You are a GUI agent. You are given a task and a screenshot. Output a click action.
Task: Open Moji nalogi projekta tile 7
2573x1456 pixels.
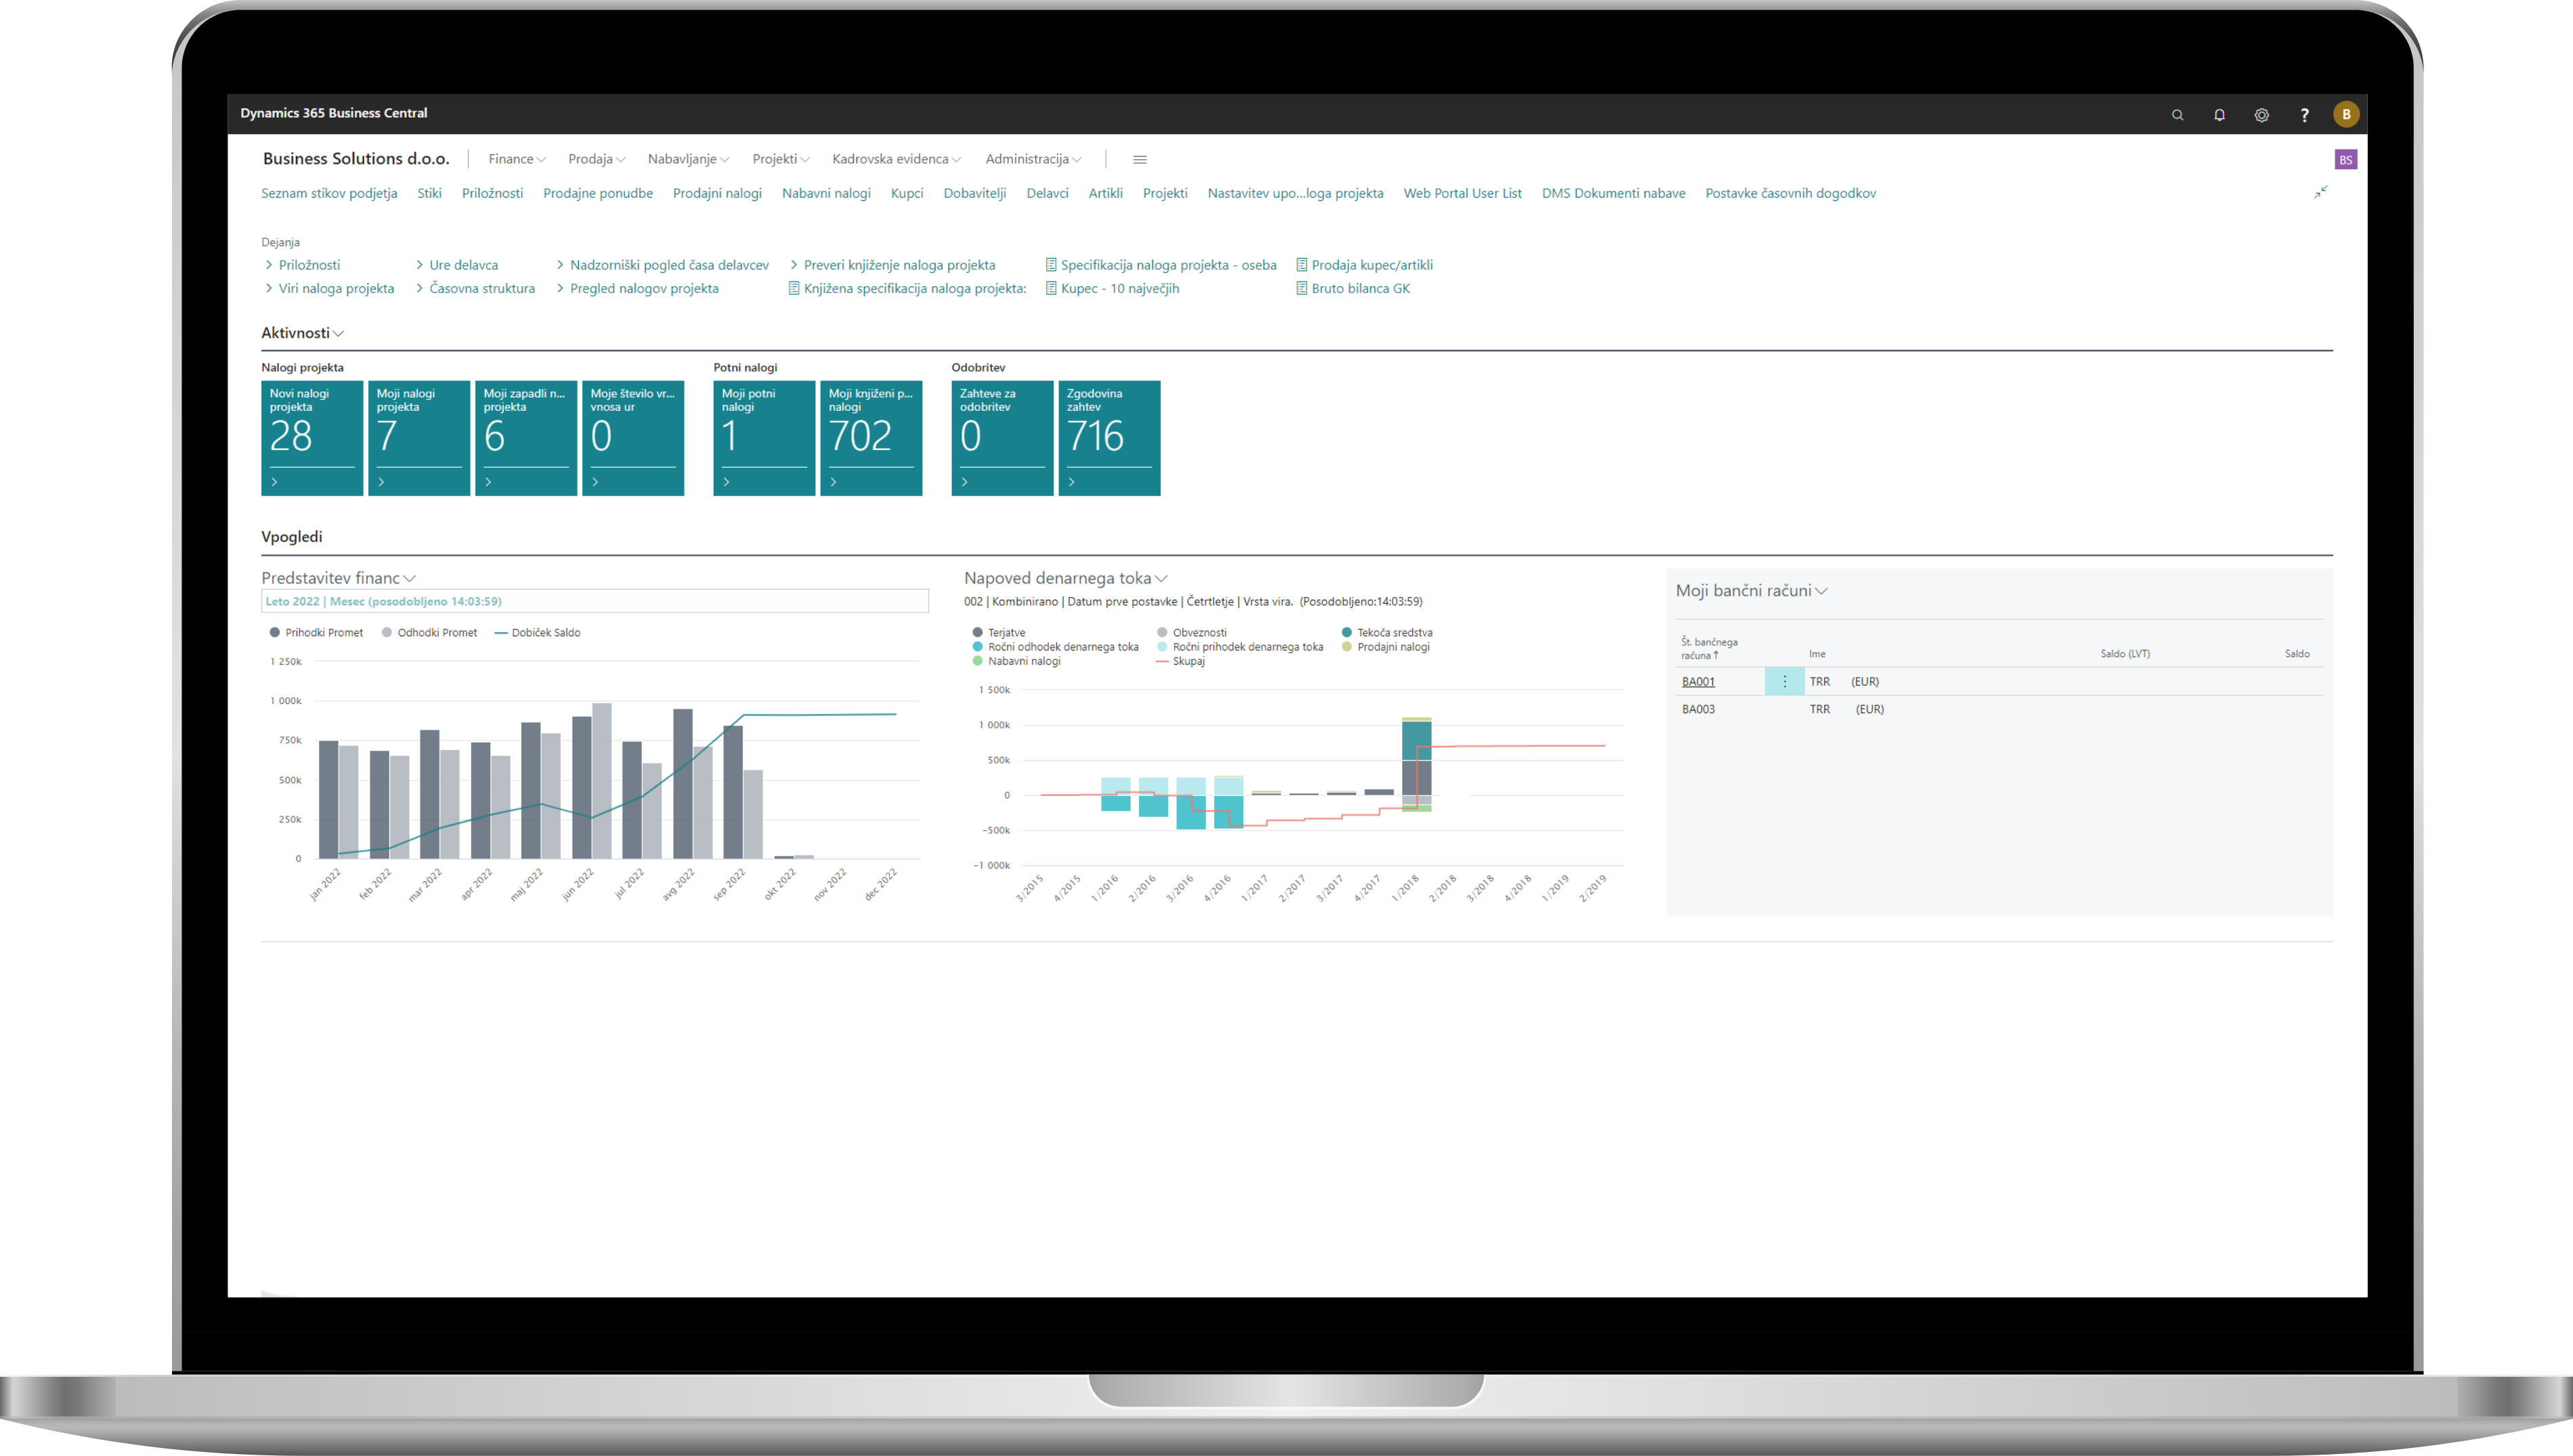click(419, 438)
